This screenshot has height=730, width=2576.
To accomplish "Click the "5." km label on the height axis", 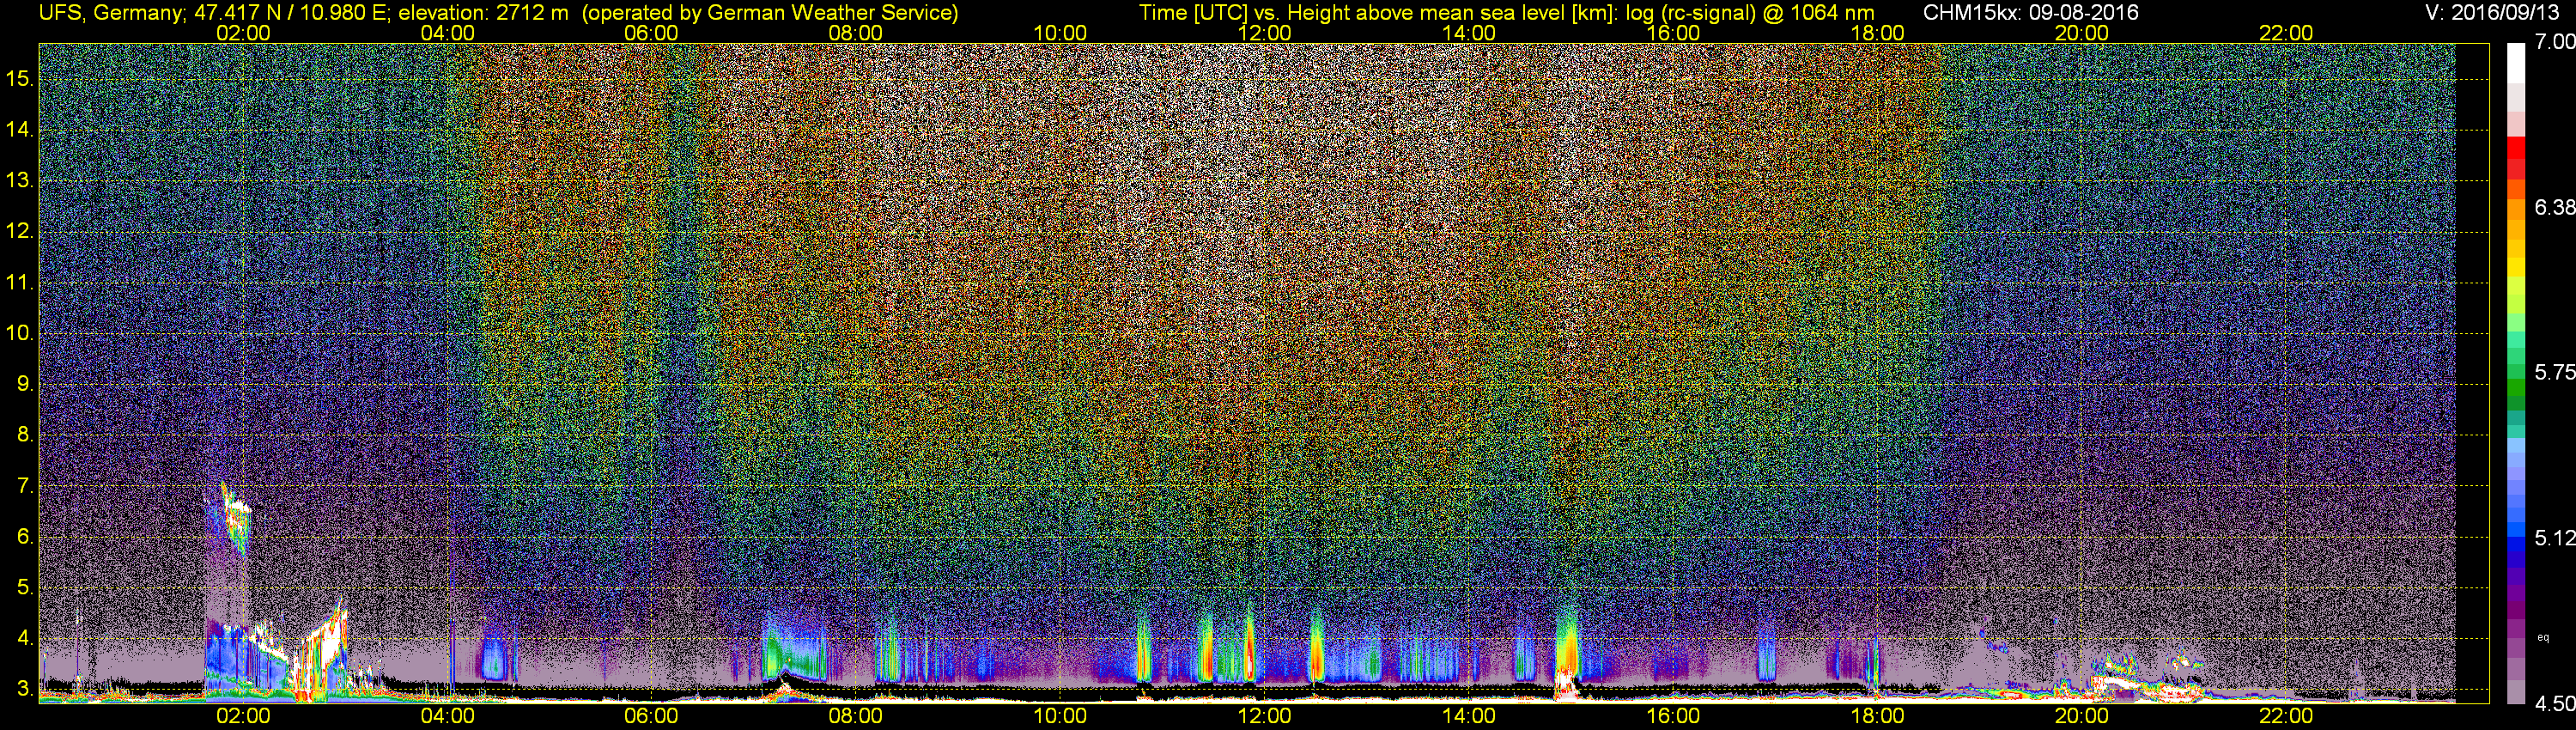I will (25, 588).
